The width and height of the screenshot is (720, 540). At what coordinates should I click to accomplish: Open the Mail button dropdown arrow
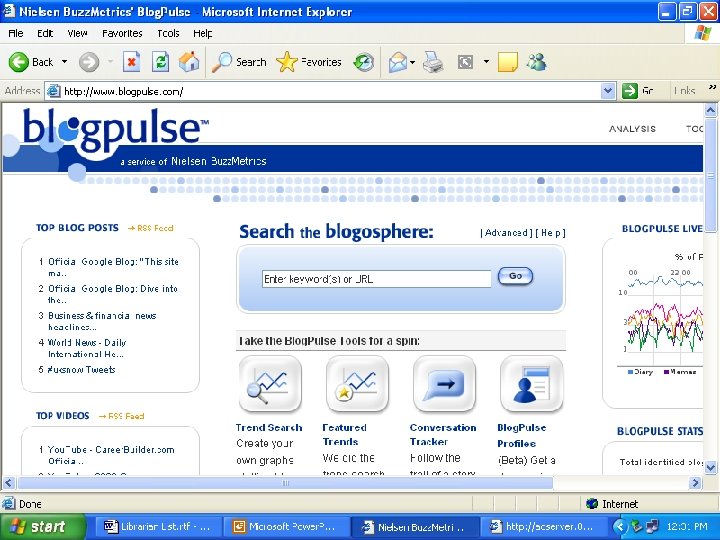412,62
